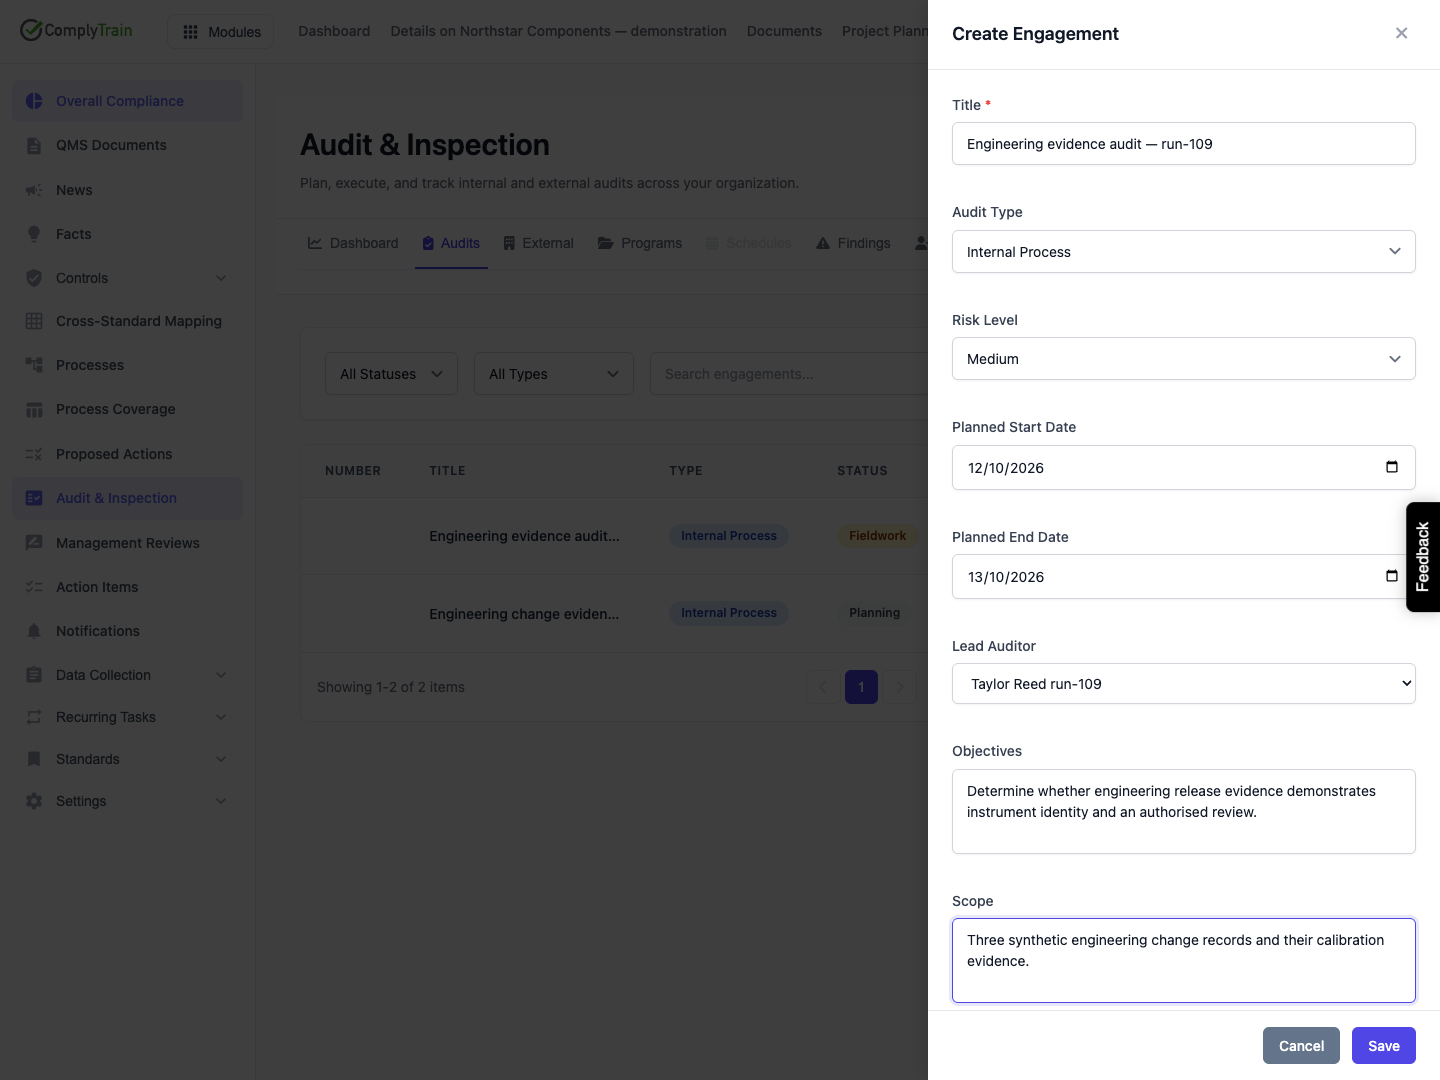The height and width of the screenshot is (1080, 1440).
Task: Open the Lead Auditor dropdown
Action: click(x=1183, y=684)
